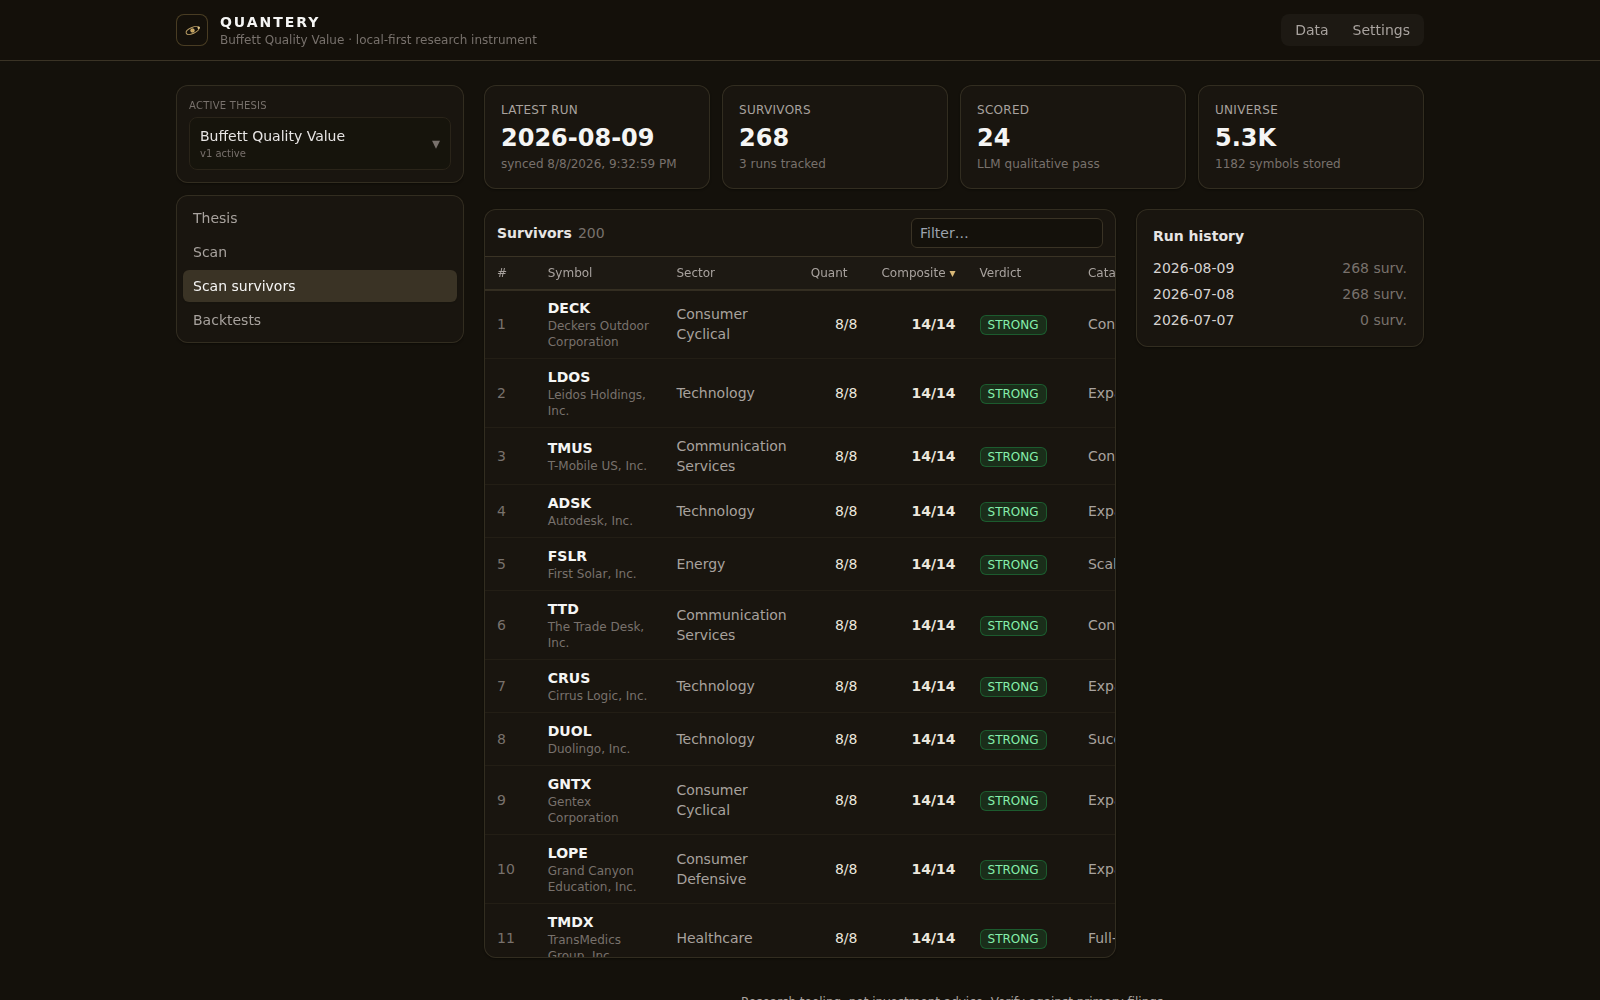Sort the table by Symbol column
The width and height of the screenshot is (1600, 1000).
click(570, 273)
